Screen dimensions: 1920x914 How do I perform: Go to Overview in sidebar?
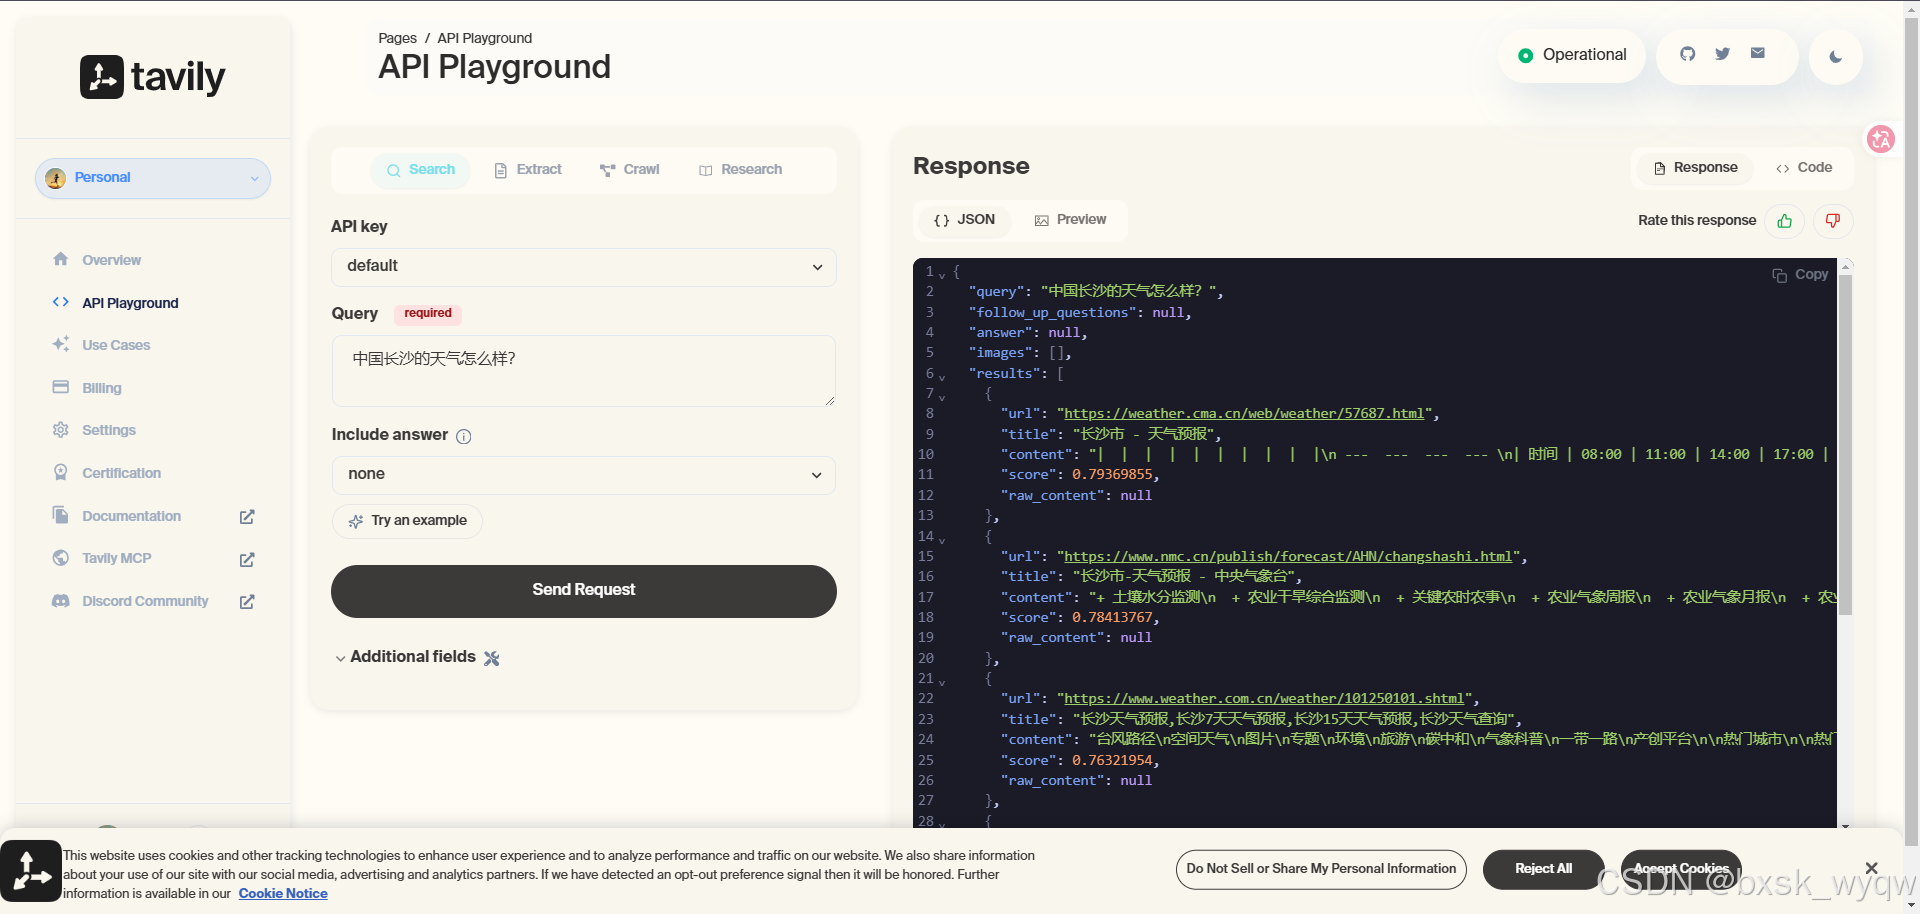112,260
